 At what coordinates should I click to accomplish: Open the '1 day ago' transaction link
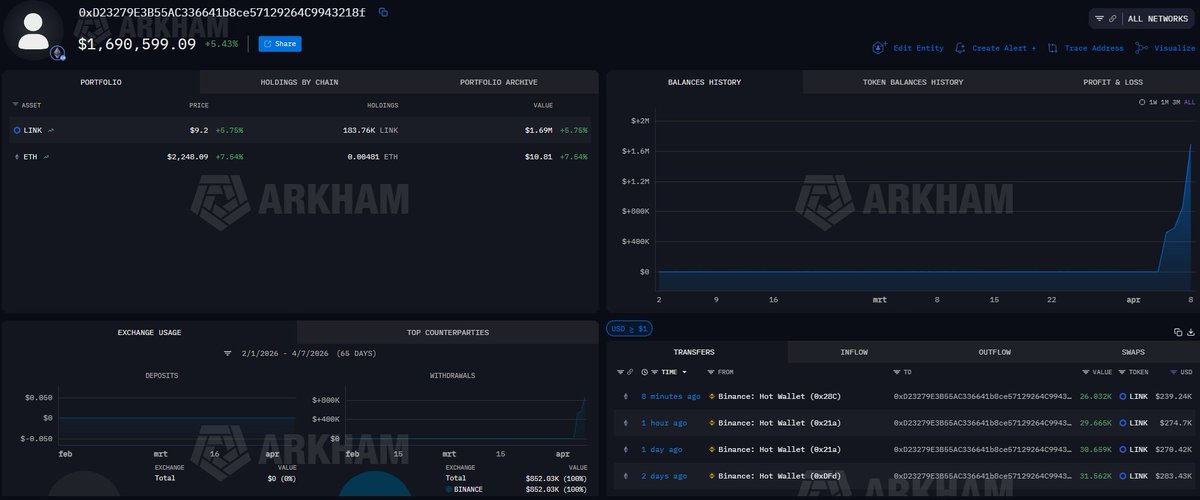pyautogui.click(x=661, y=450)
